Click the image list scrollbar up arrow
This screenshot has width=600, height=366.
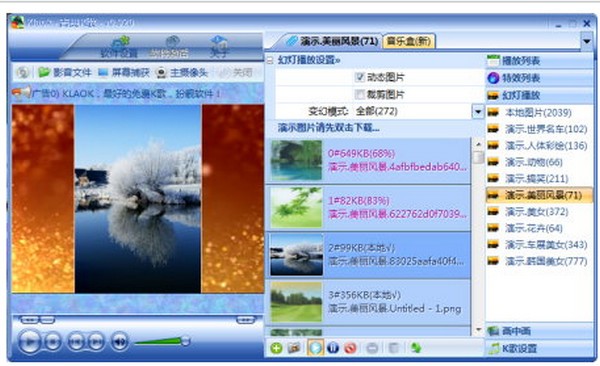(478, 144)
